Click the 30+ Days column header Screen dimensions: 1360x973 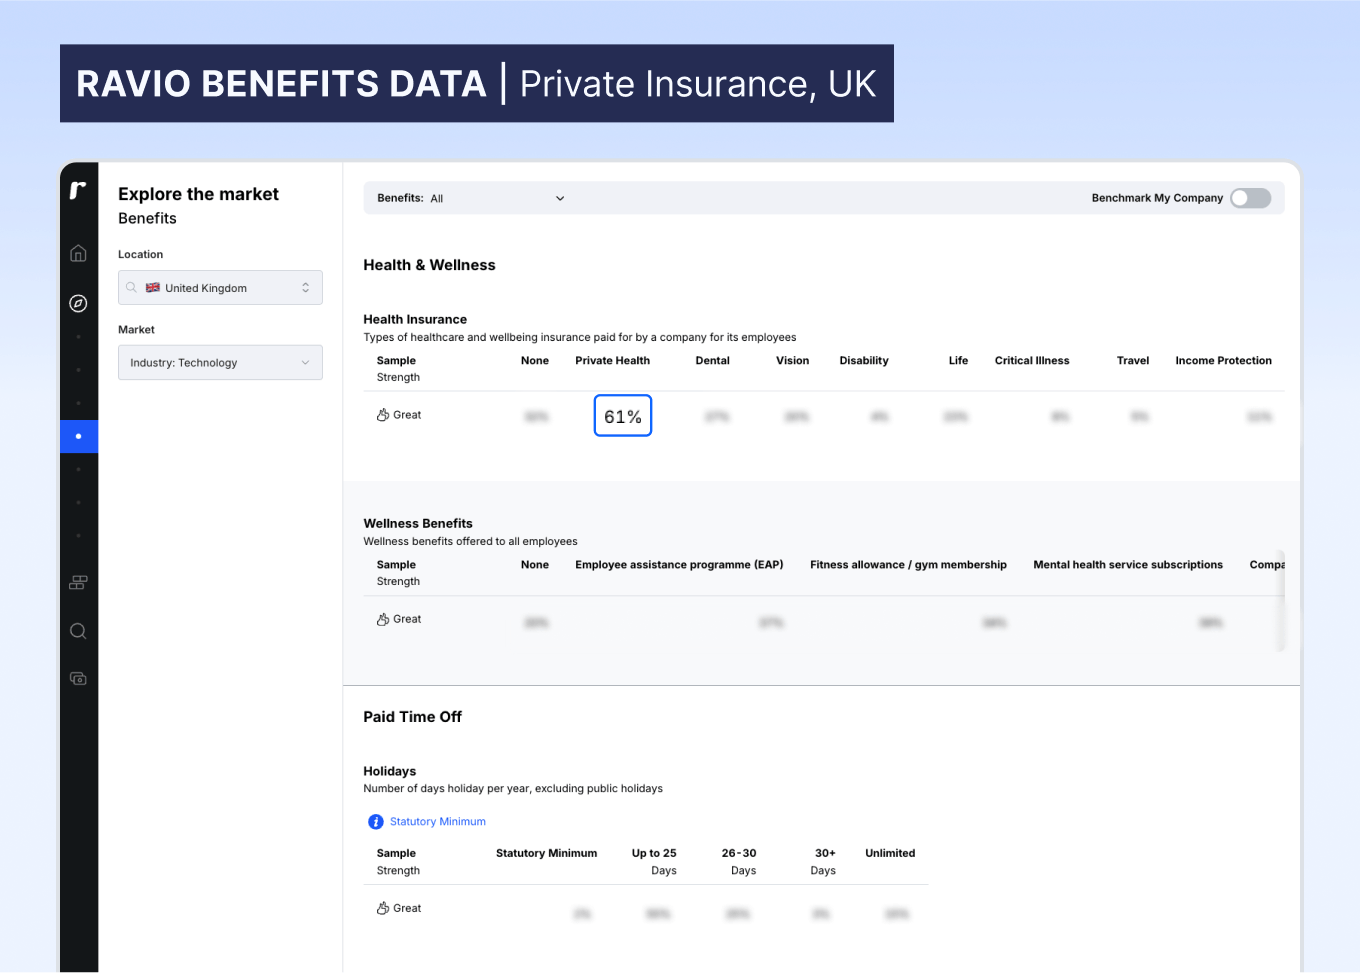pyautogui.click(x=823, y=862)
